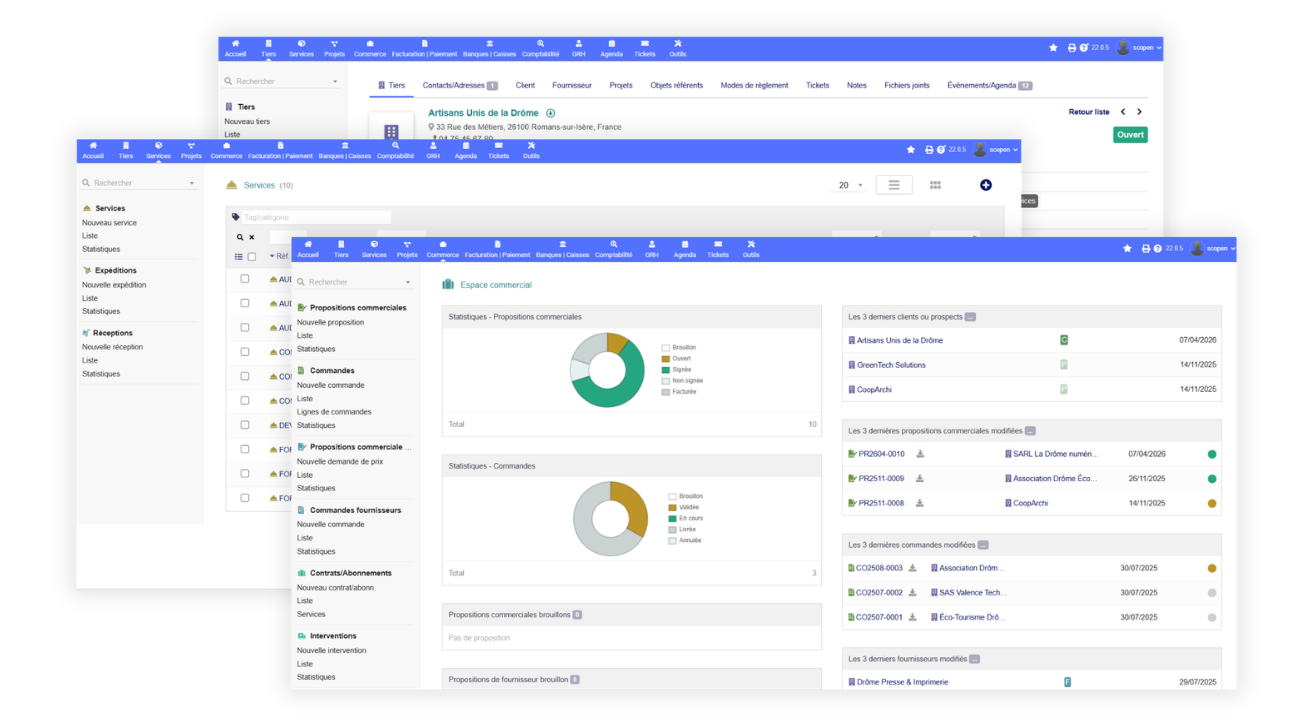Open Nouveau service link in Services window sidebar

[x=109, y=223]
